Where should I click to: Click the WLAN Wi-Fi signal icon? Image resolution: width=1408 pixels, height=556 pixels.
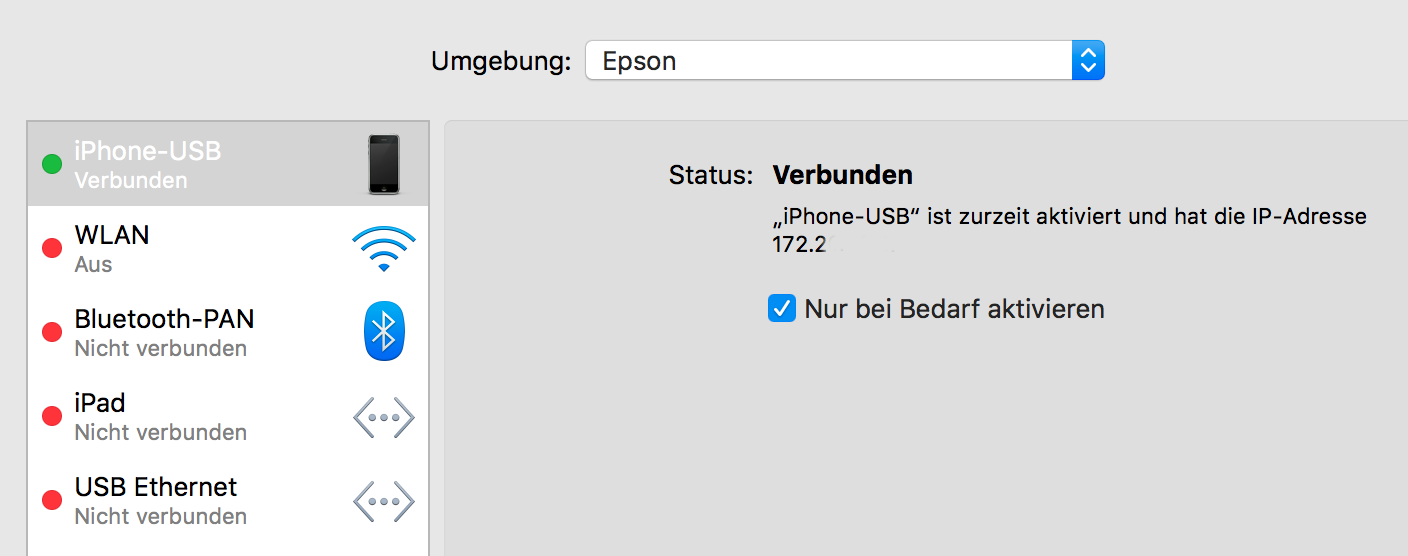pos(383,249)
